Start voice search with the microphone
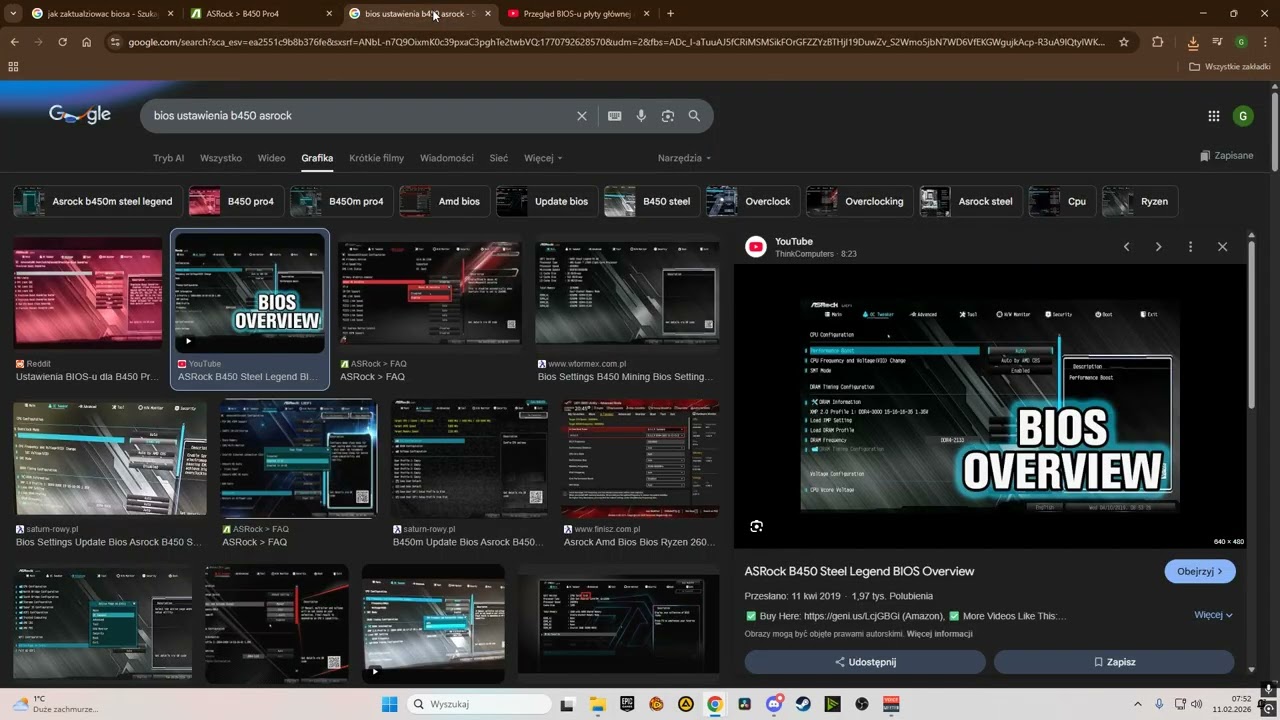The width and height of the screenshot is (1280, 720). (x=641, y=116)
